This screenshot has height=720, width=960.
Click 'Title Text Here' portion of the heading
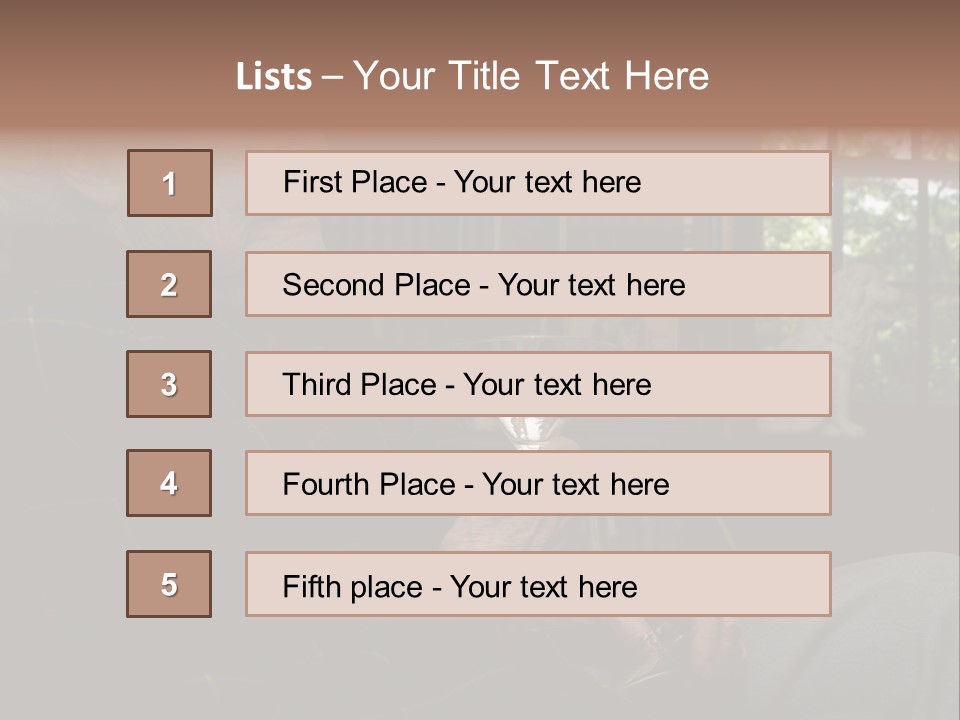(x=579, y=76)
